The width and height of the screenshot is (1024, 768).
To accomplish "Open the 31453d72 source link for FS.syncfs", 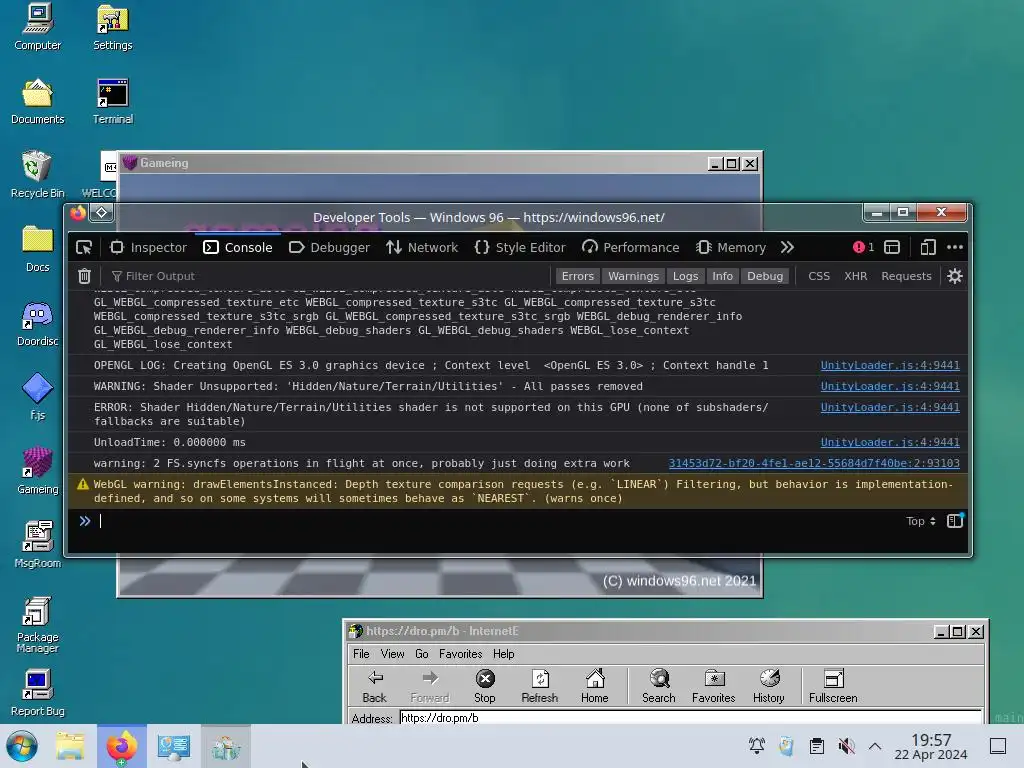I will [814, 464].
